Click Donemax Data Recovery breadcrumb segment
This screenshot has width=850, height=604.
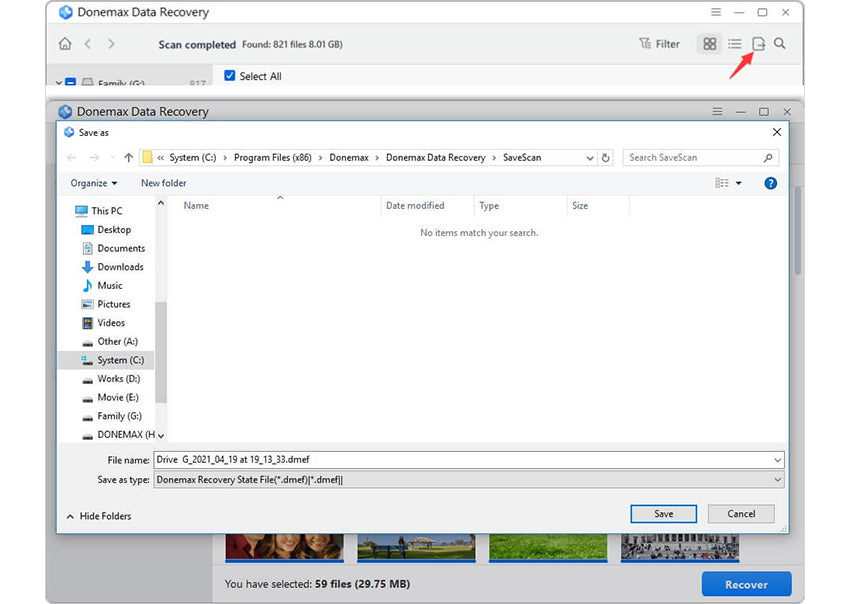tap(435, 158)
